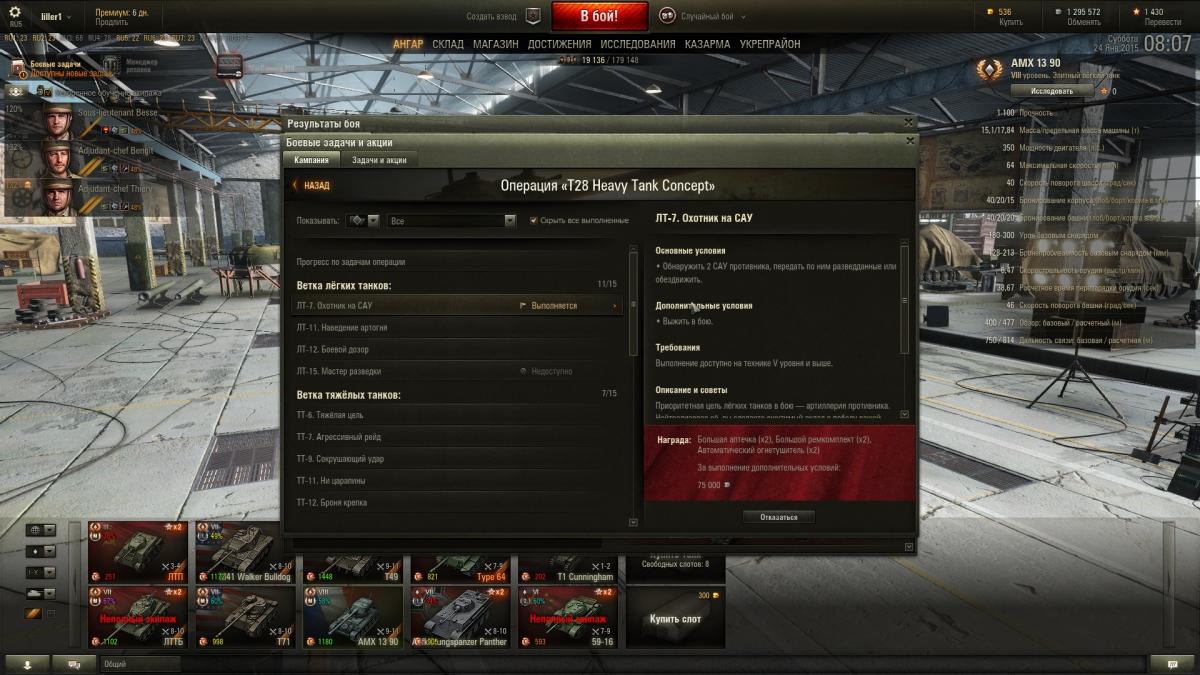Click the create platoon icon
Viewport: 1200px width, 675px height.
[x=533, y=16]
